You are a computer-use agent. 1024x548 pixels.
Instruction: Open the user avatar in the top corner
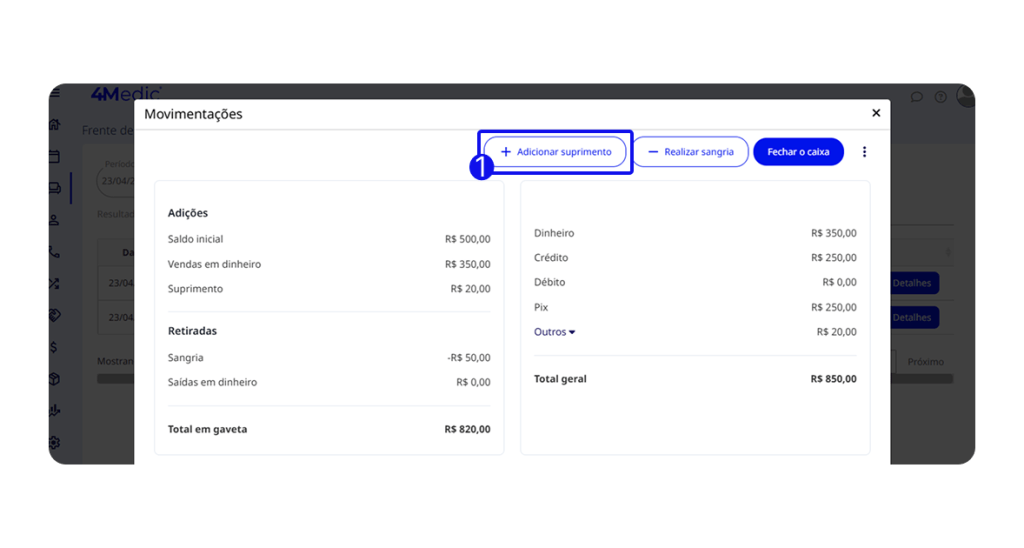coord(965,96)
